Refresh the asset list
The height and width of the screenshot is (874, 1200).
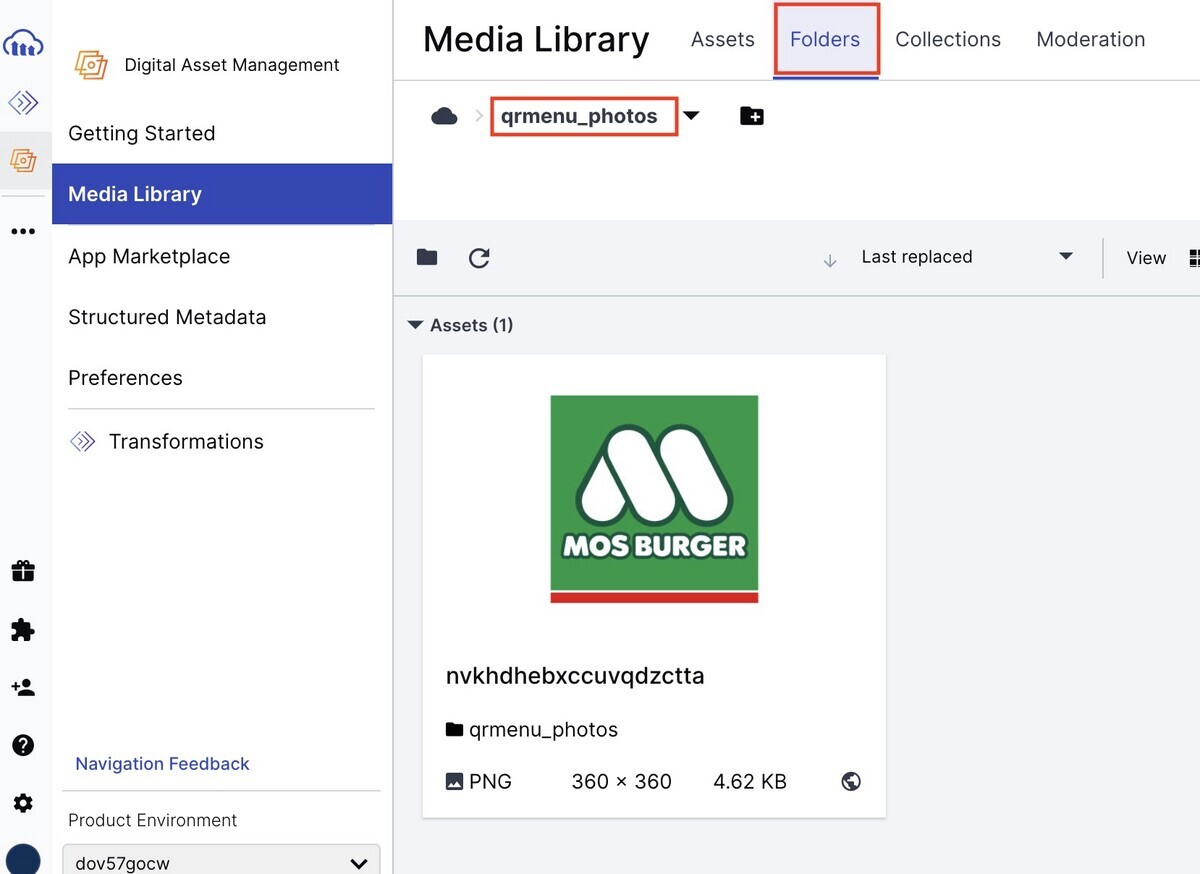tap(479, 257)
